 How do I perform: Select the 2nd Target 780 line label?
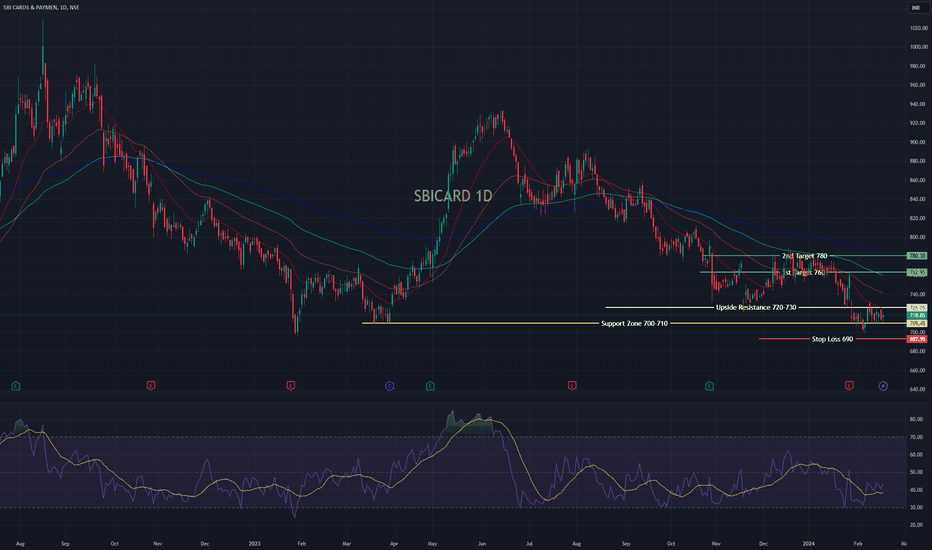click(804, 256)
